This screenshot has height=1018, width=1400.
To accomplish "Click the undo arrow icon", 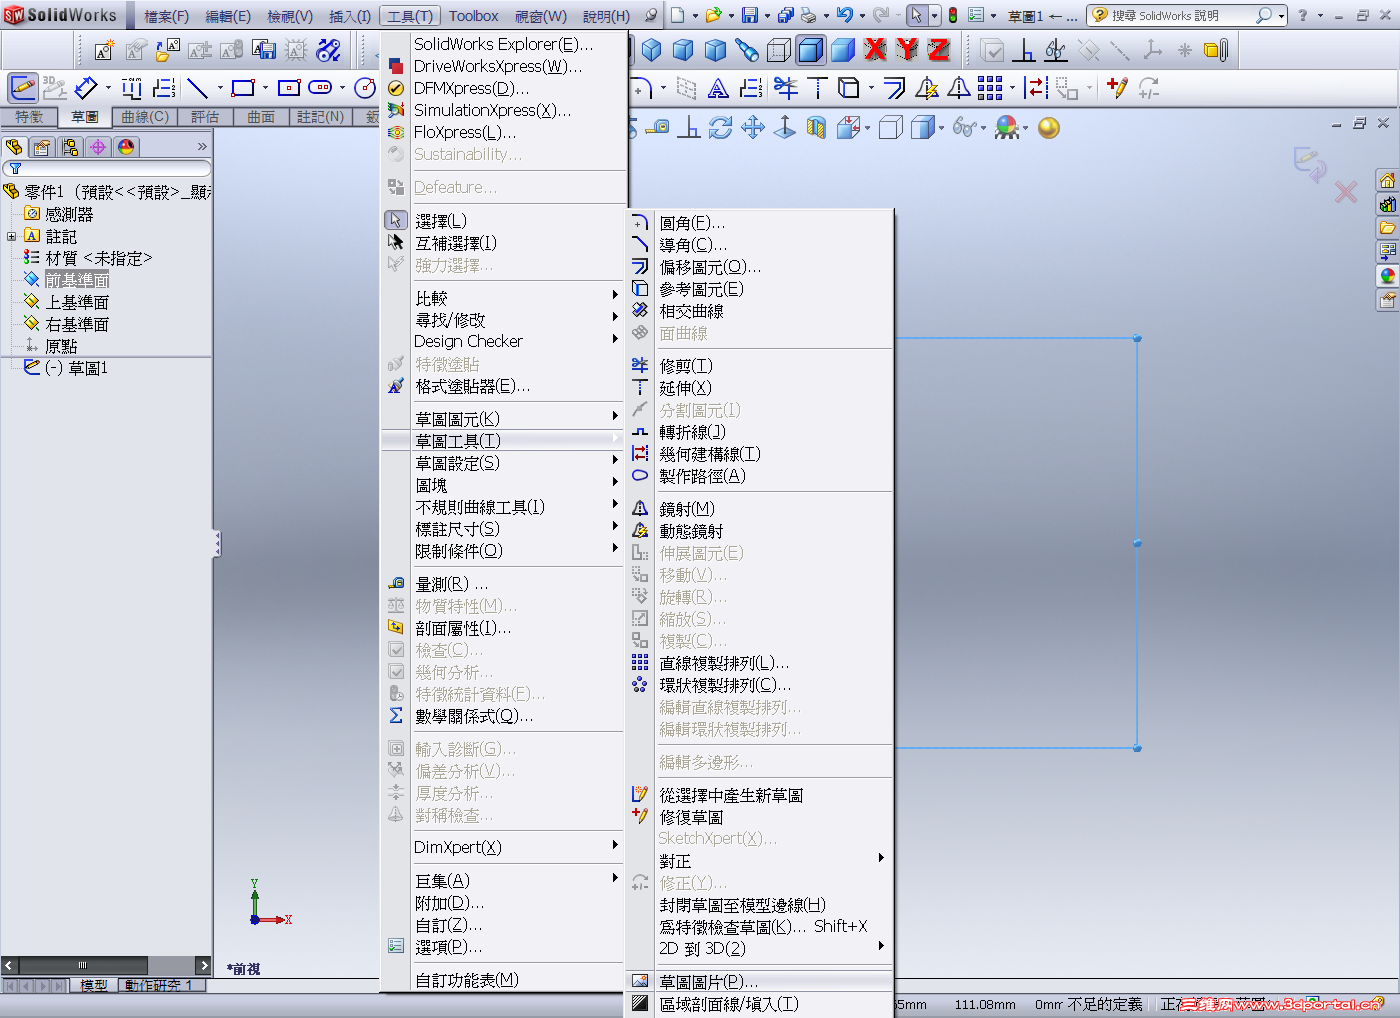I will pos(845,15).
